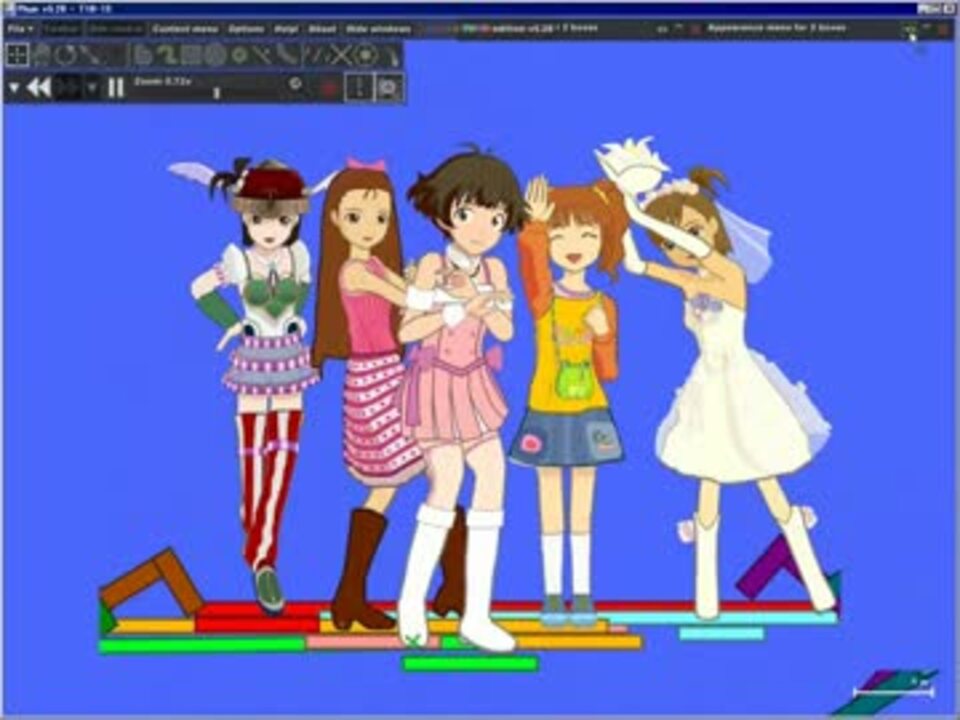The width and height of the screenshot is (960, 720).
Task: Close the 2 boxes panel via red icon
Action: pyautogui.click(x=695, y=28)
